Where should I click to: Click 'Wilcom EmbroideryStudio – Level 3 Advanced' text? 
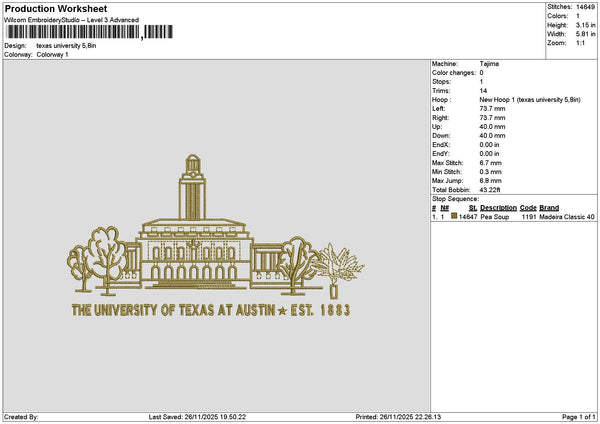(x=72, y=20)
